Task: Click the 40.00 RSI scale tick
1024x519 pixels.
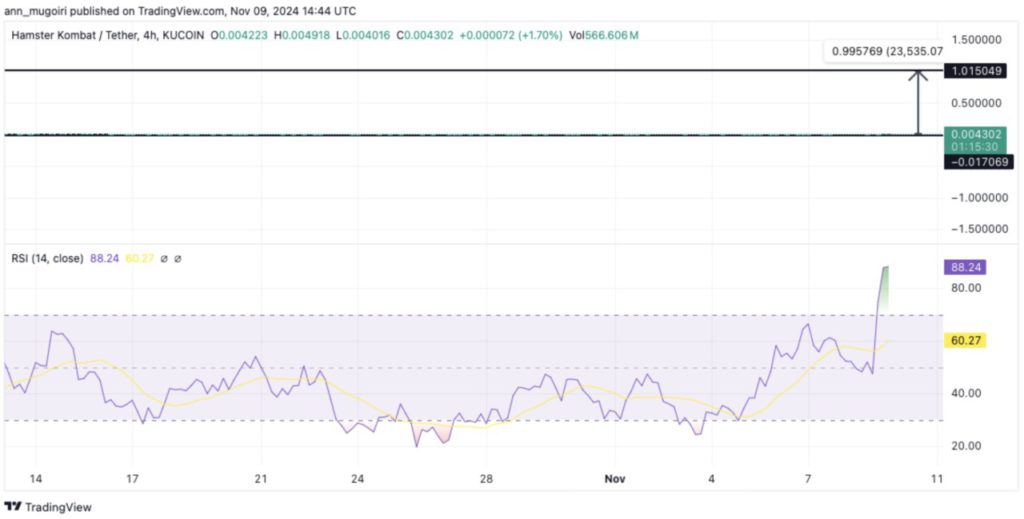Action: (x=965, y=393)
